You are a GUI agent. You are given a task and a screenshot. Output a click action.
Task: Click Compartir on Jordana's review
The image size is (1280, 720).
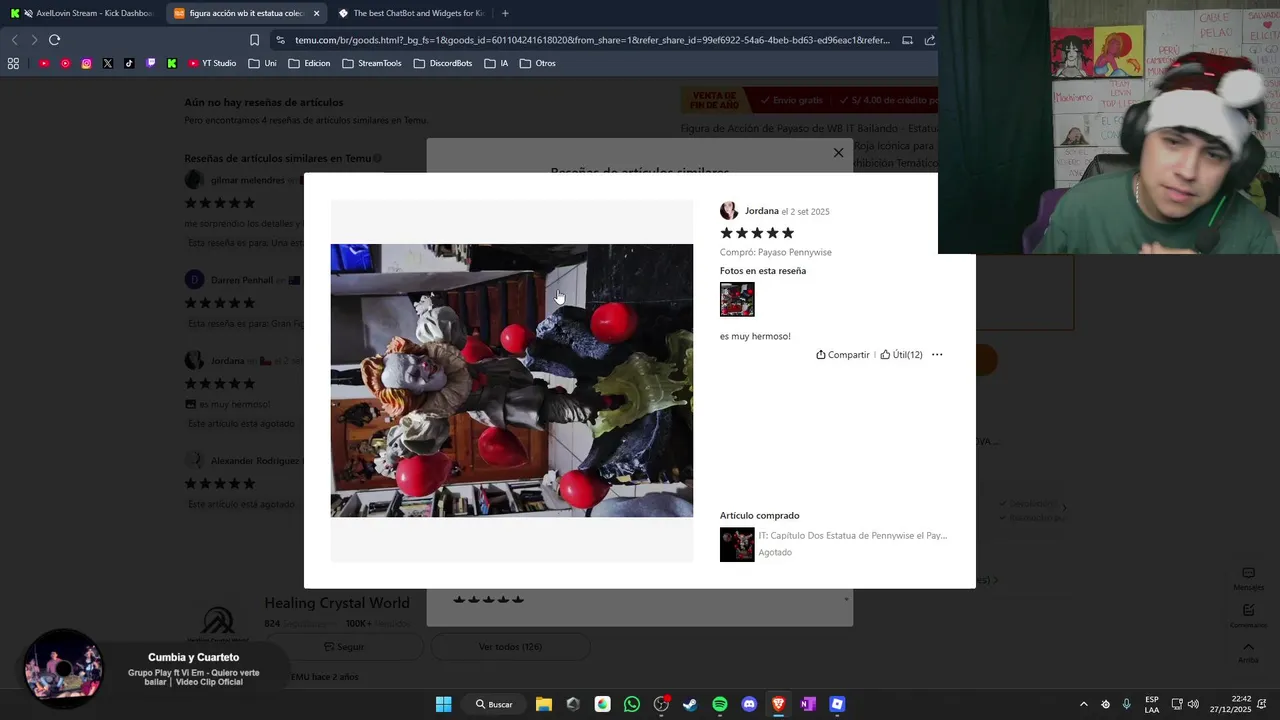click(843, 355)
